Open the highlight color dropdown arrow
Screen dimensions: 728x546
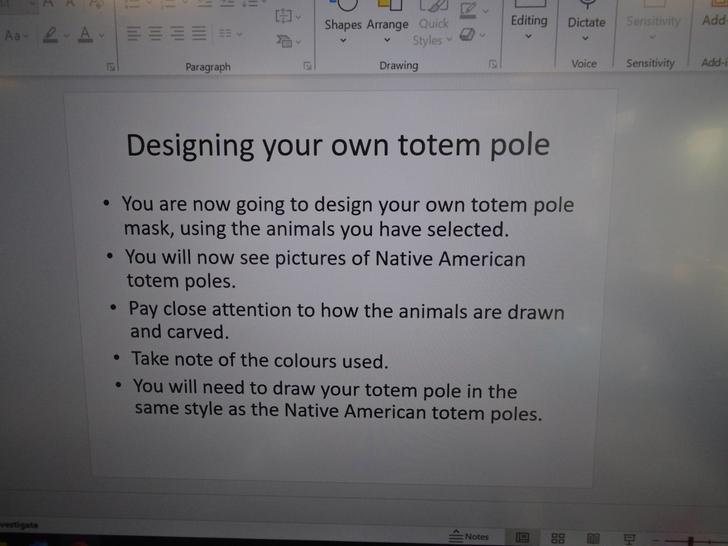pos(67,36)
